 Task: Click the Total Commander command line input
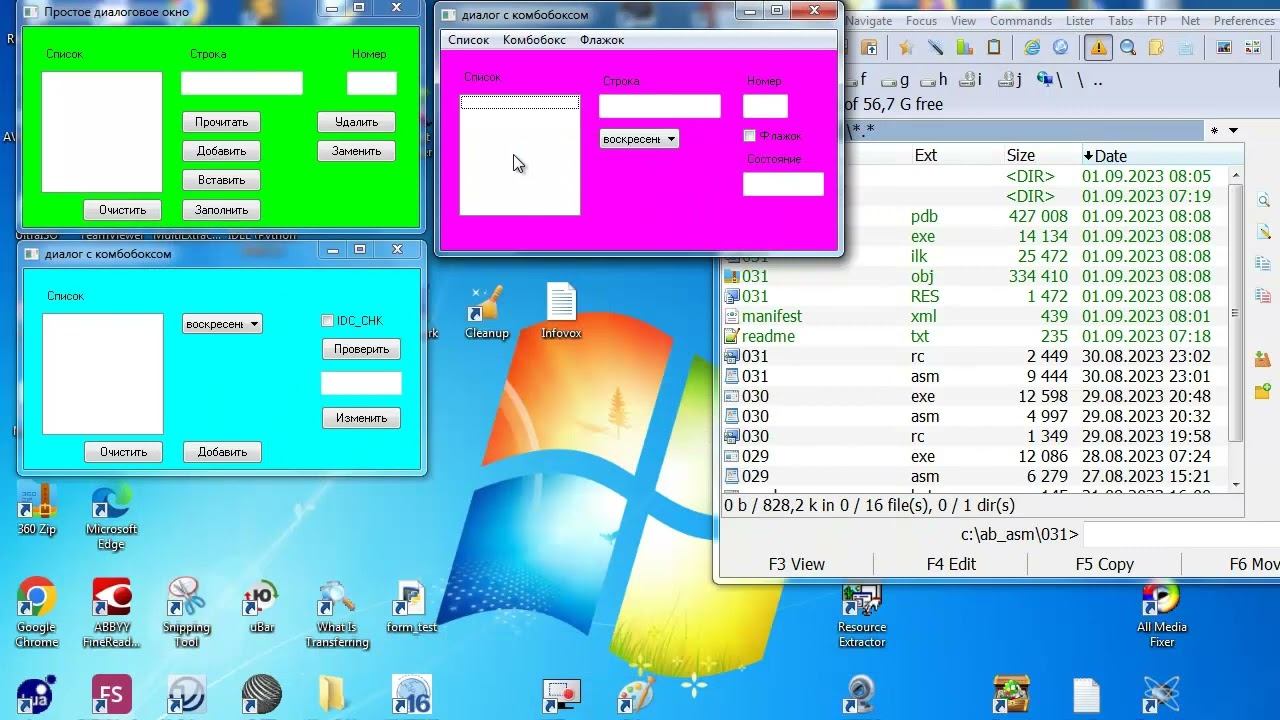1181,534
